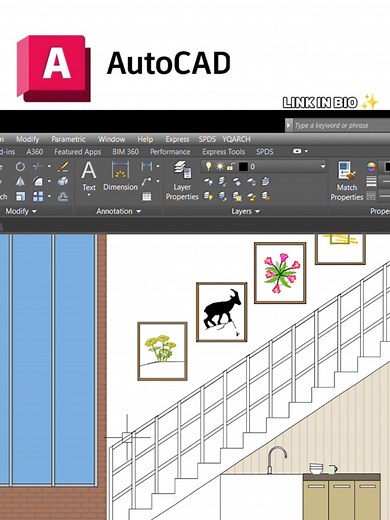Select the Rotate tool in Modify panel

pyautogui.click(x=20, y=166)
